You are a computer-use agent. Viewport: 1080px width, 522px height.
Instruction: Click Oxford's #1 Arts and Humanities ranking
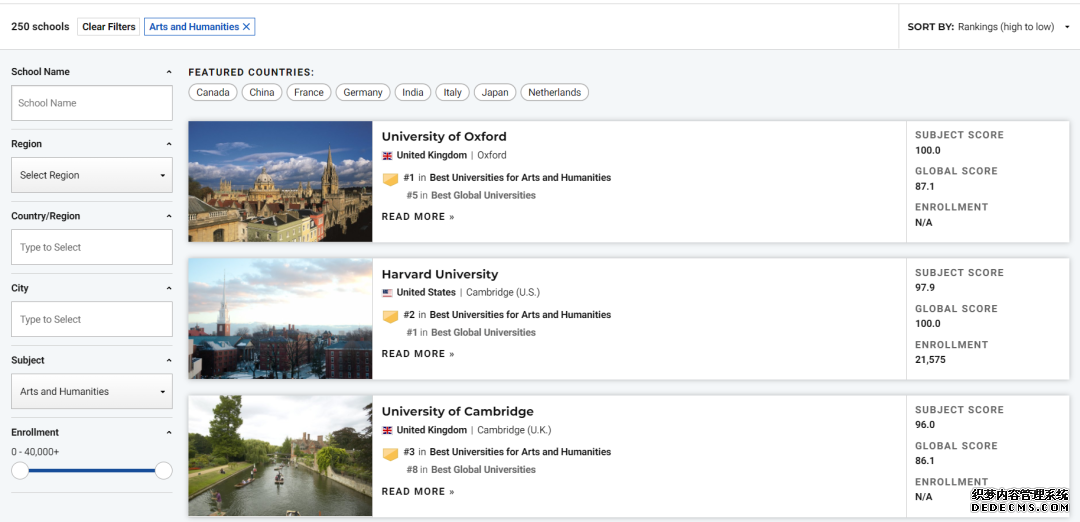coord(507,178)
